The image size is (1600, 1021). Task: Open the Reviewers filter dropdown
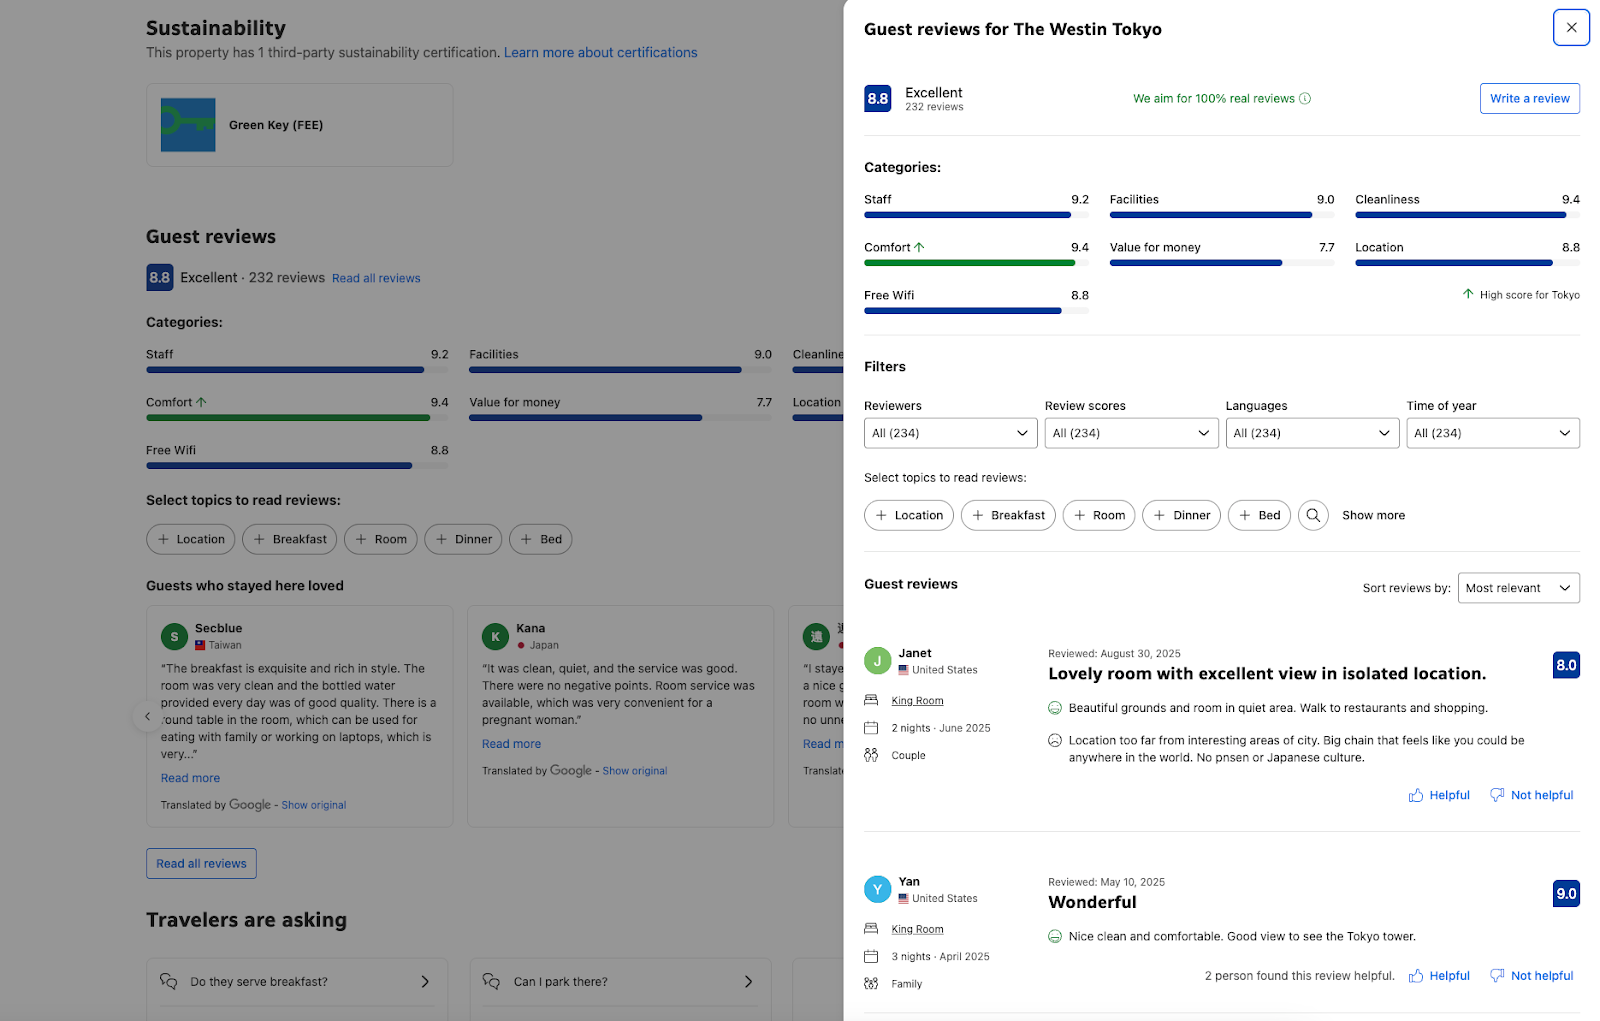(x=950, y=433)
